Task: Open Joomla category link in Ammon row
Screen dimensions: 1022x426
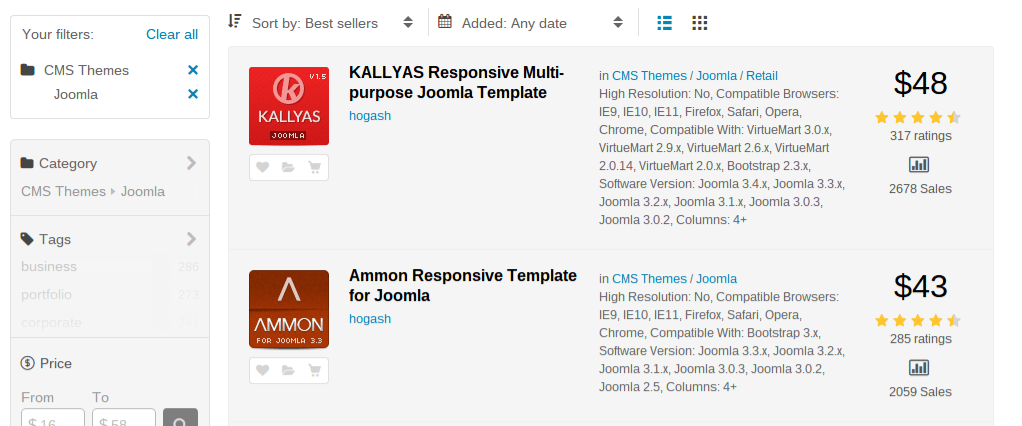Action: pos(716,279)
